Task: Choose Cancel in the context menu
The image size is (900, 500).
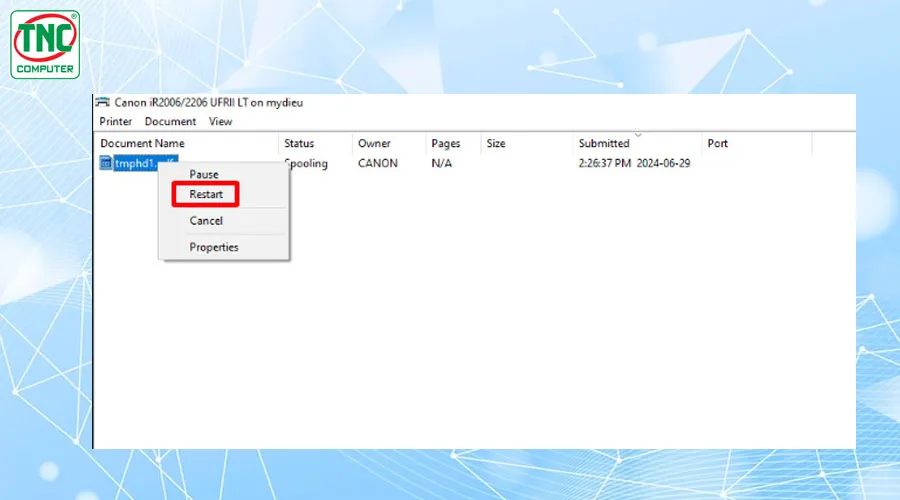Action: pos(205,221)
